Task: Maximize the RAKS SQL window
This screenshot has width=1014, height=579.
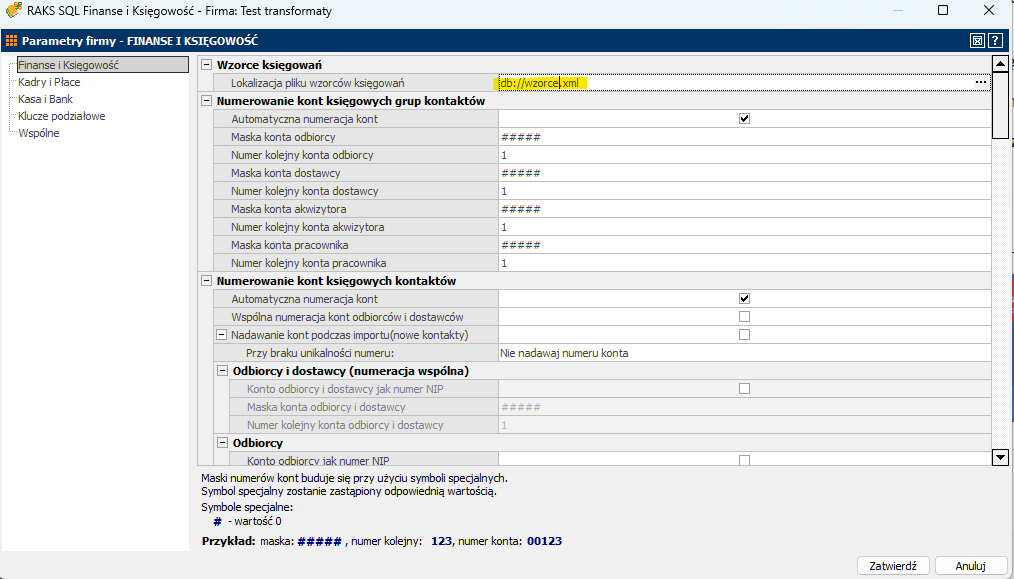Action: click(x=943, y=10)
